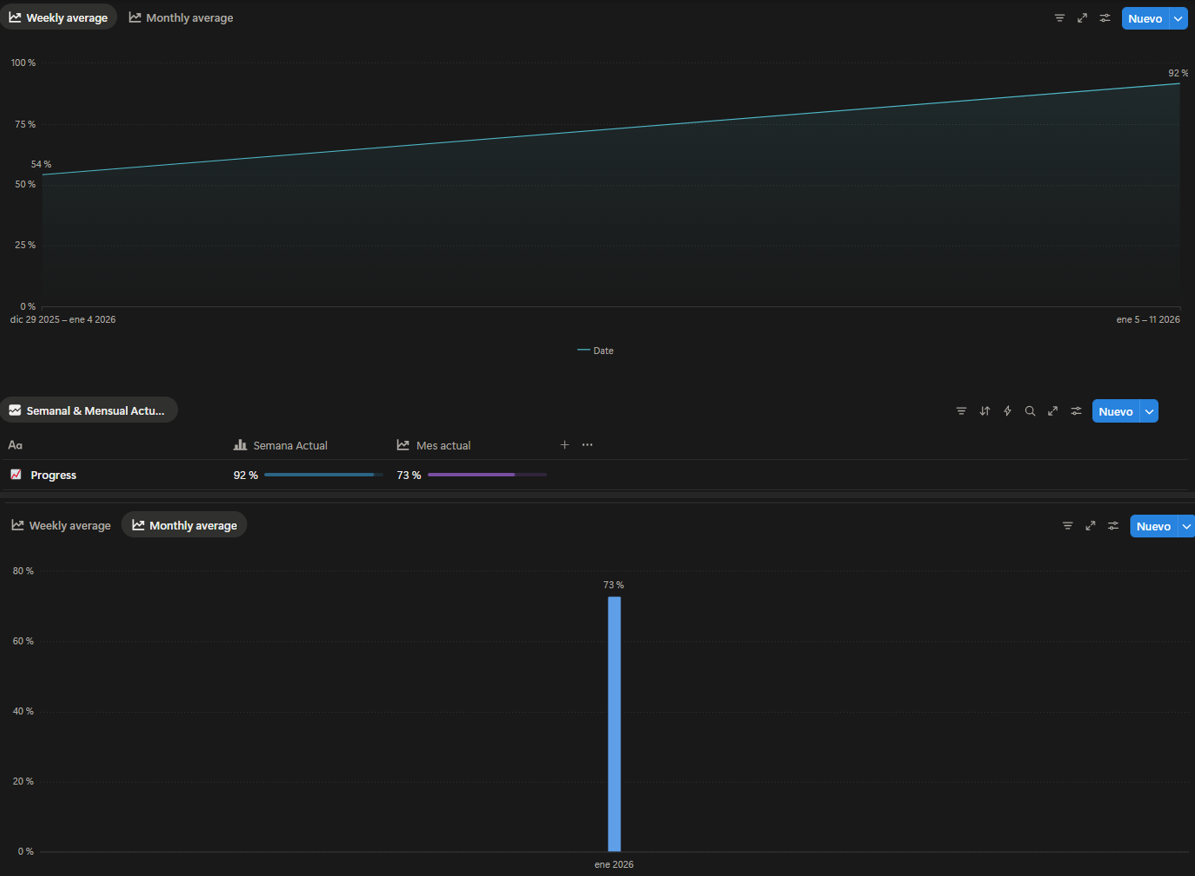
Task: Open view settings icon for bottom chart
Action: [x=1113, y=526]
